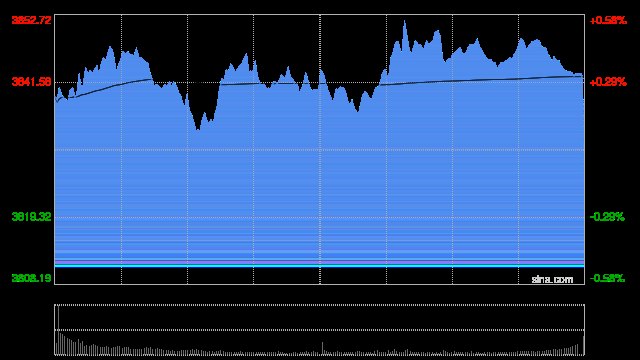
Task: Click the bottom price label 3808.19
Action: click(x=31, y=278)
